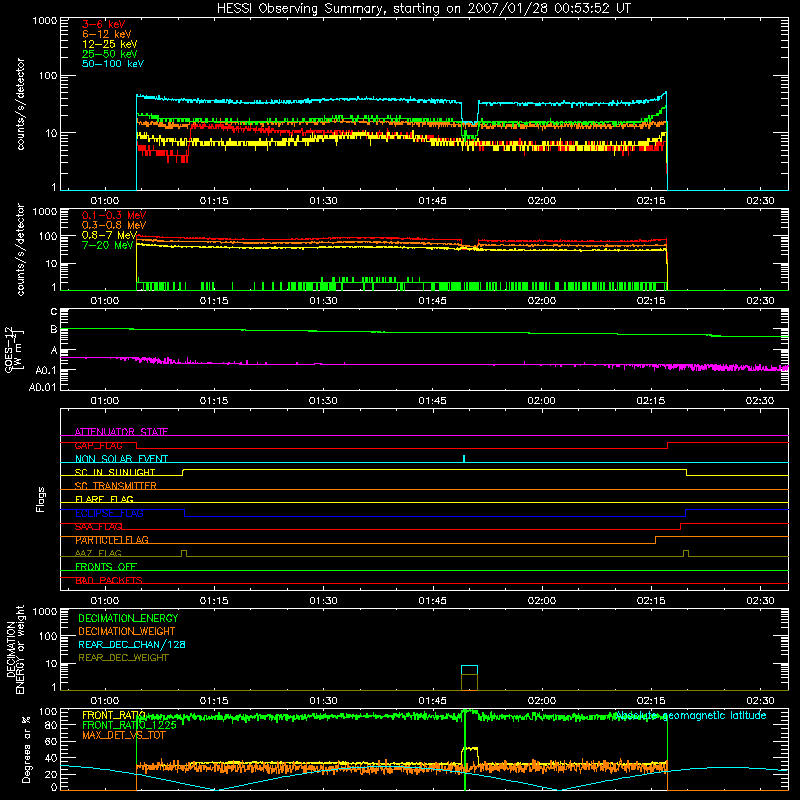Select the GAP_FLAG label
This screenshot has height=800, width=800.
(x=98, y=445)
